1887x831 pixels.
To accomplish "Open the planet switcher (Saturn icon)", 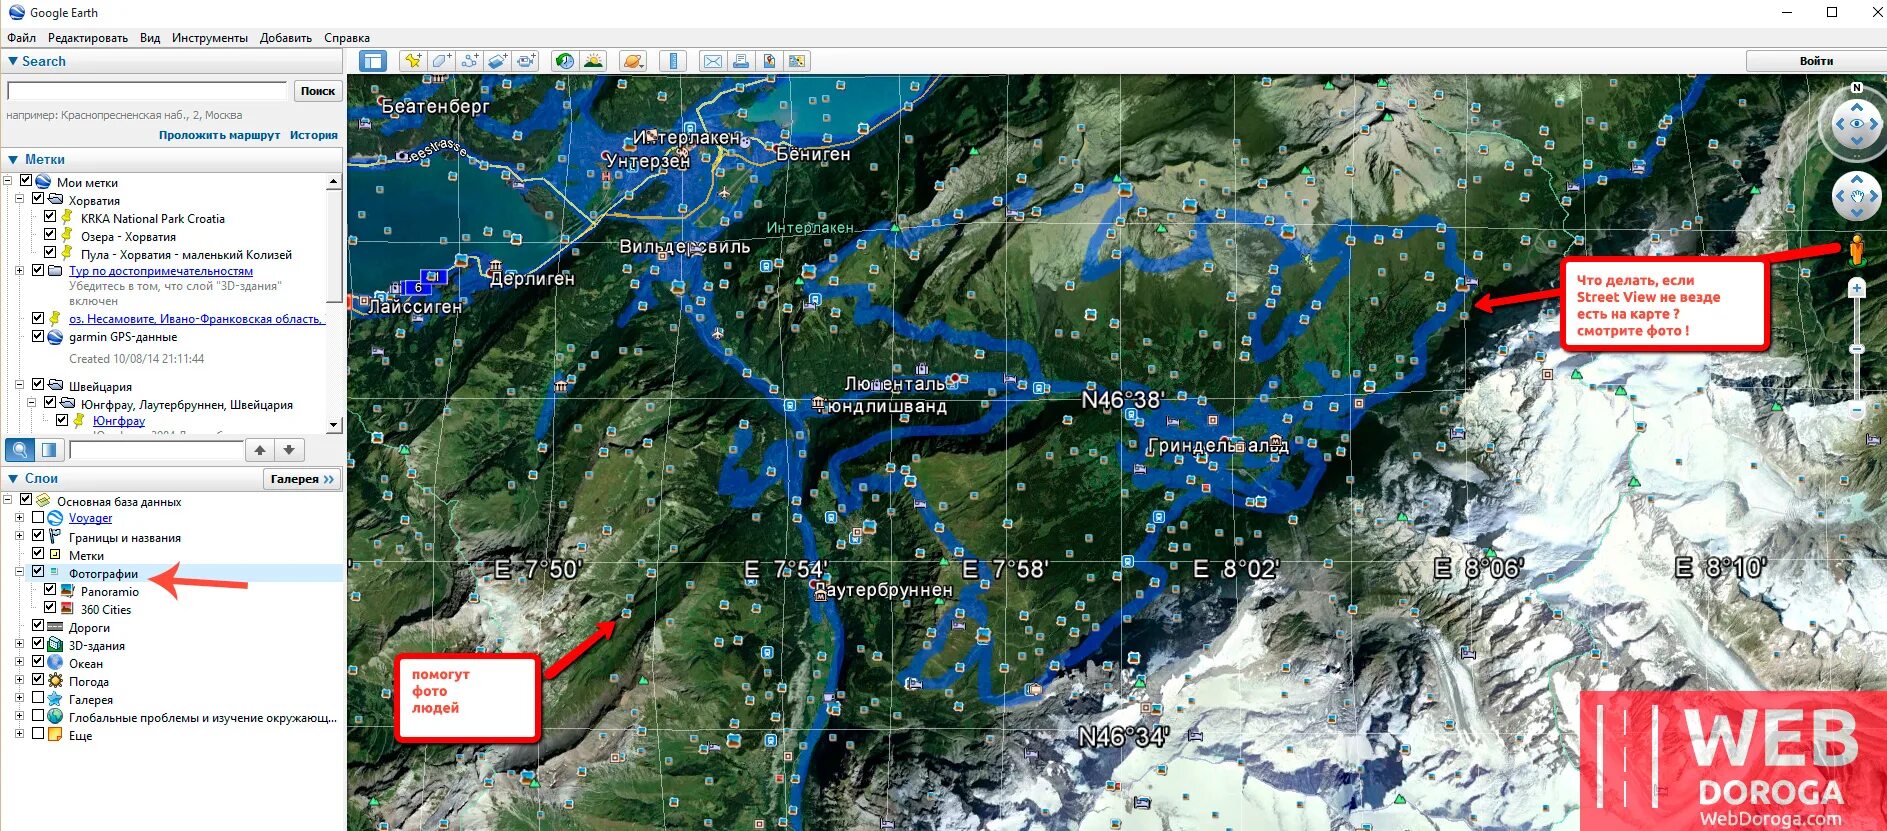I will click(632, 61).
